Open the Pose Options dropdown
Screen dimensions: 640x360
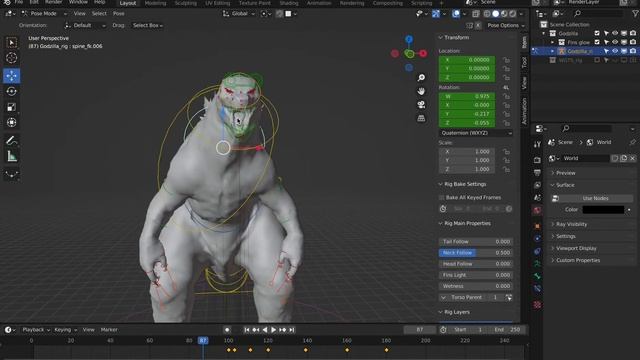(506, 25)
